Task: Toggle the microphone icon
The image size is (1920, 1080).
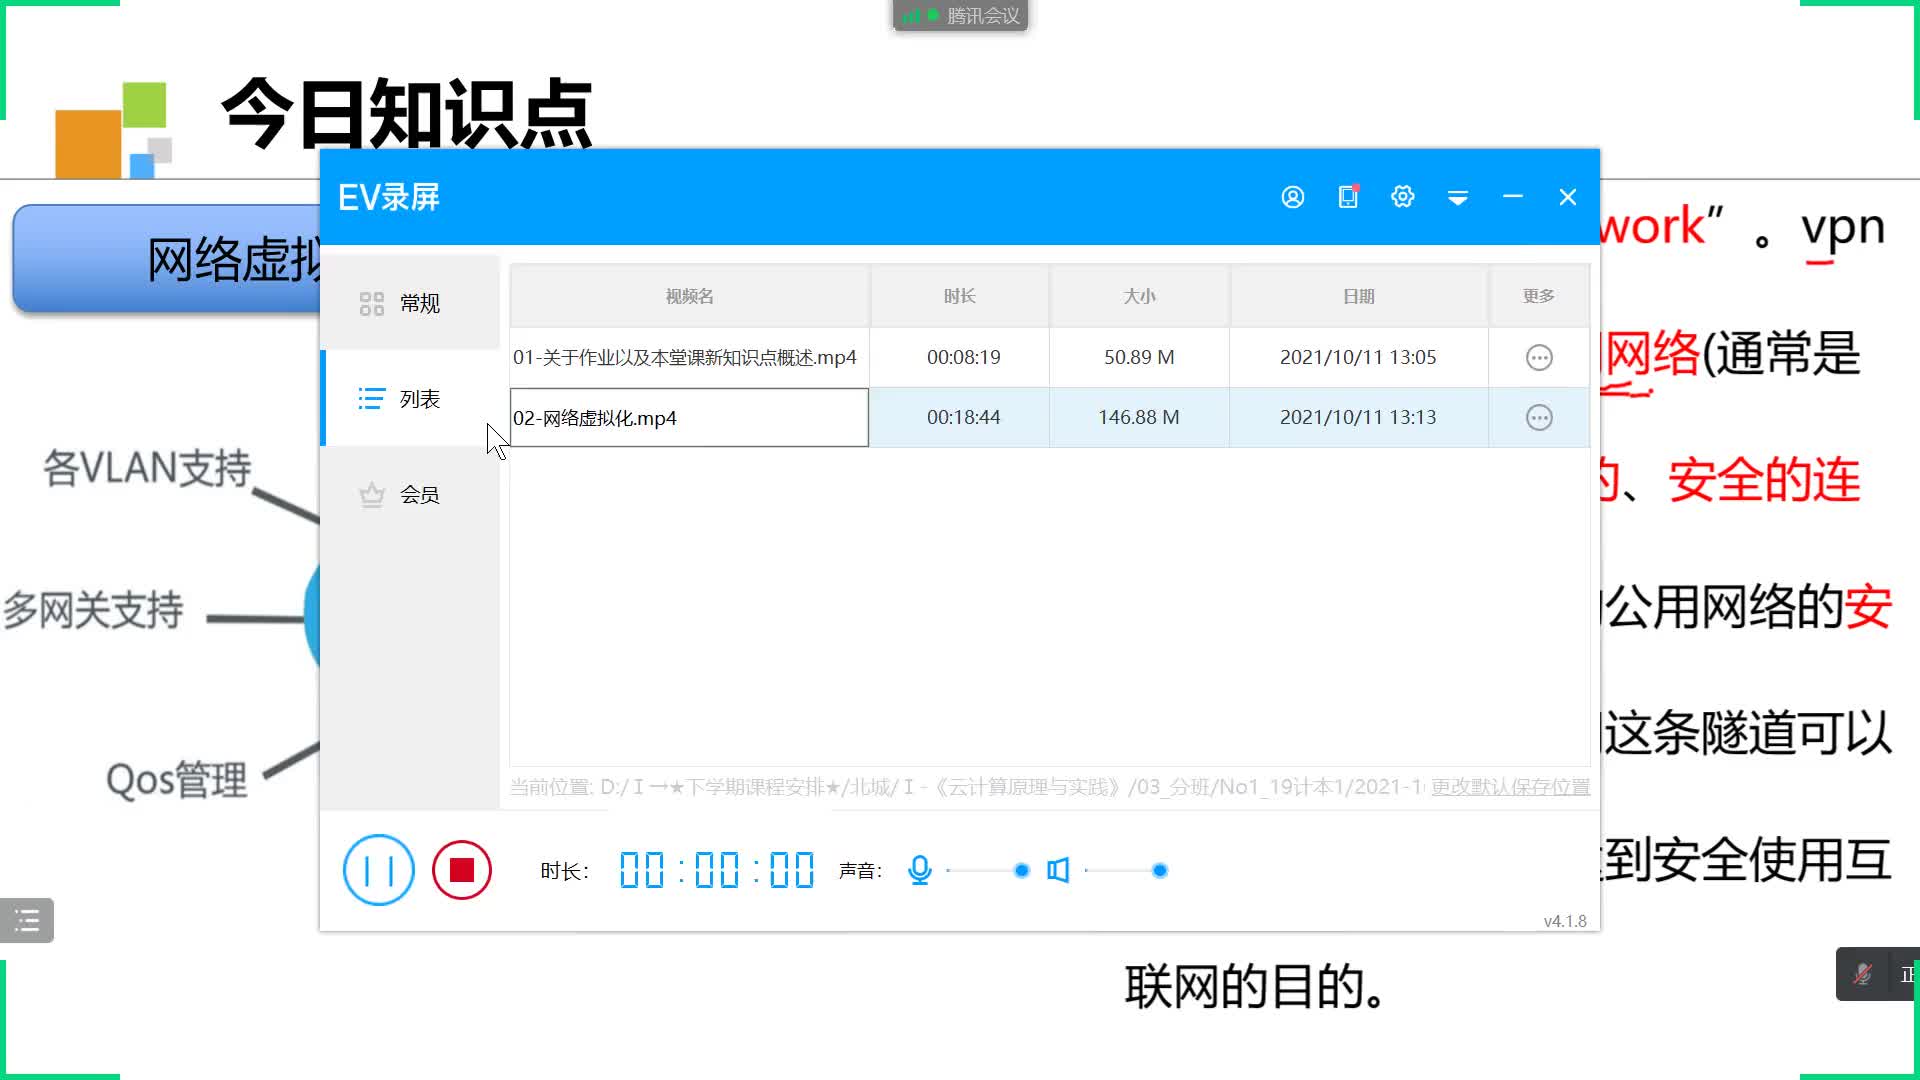Action: click(x=920, y=870)
